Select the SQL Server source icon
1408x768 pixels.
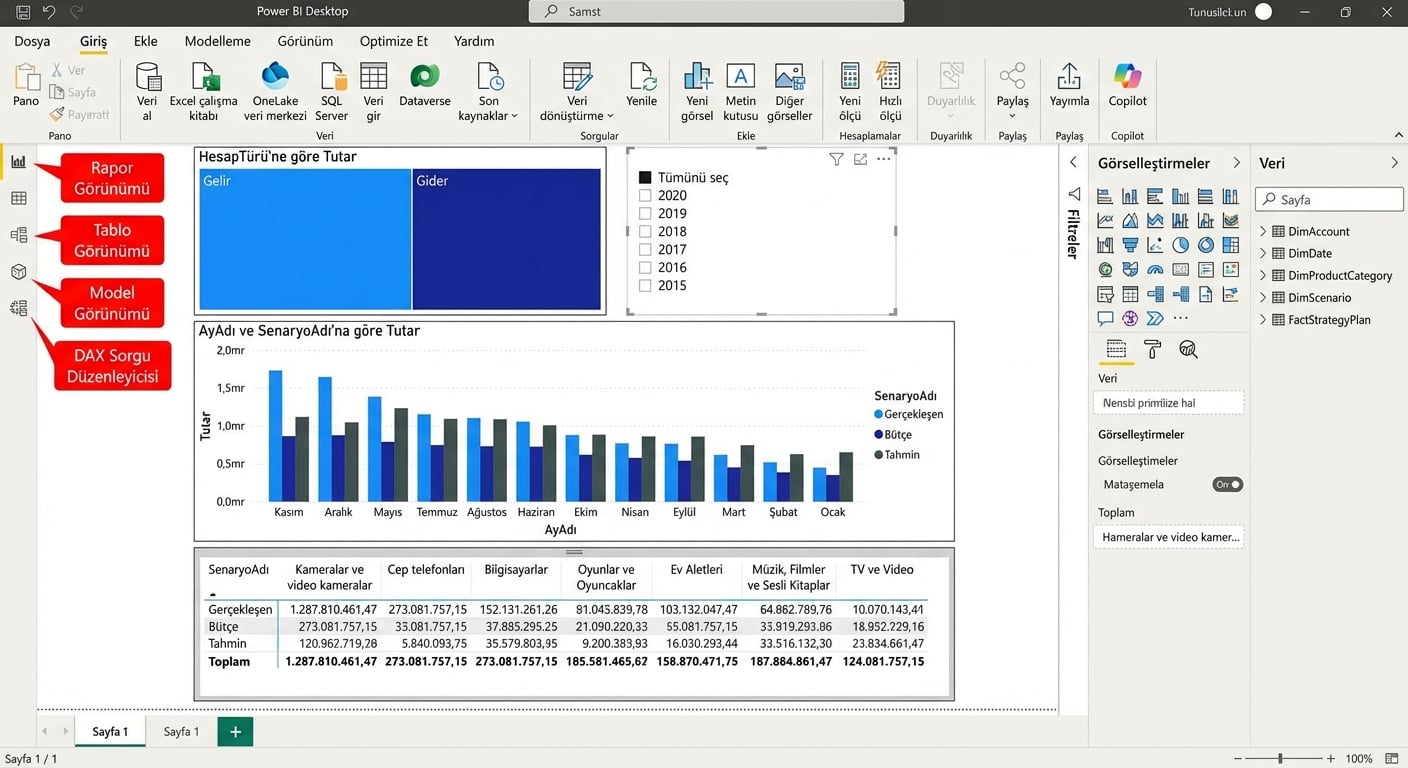coord(332,92)
